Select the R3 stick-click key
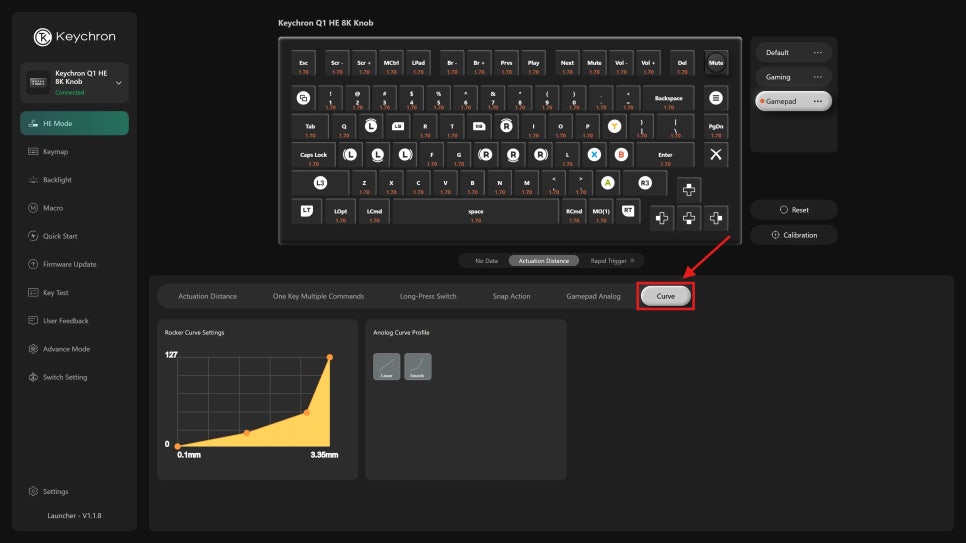The image size is (966, 543). click(x=645, y=182)
